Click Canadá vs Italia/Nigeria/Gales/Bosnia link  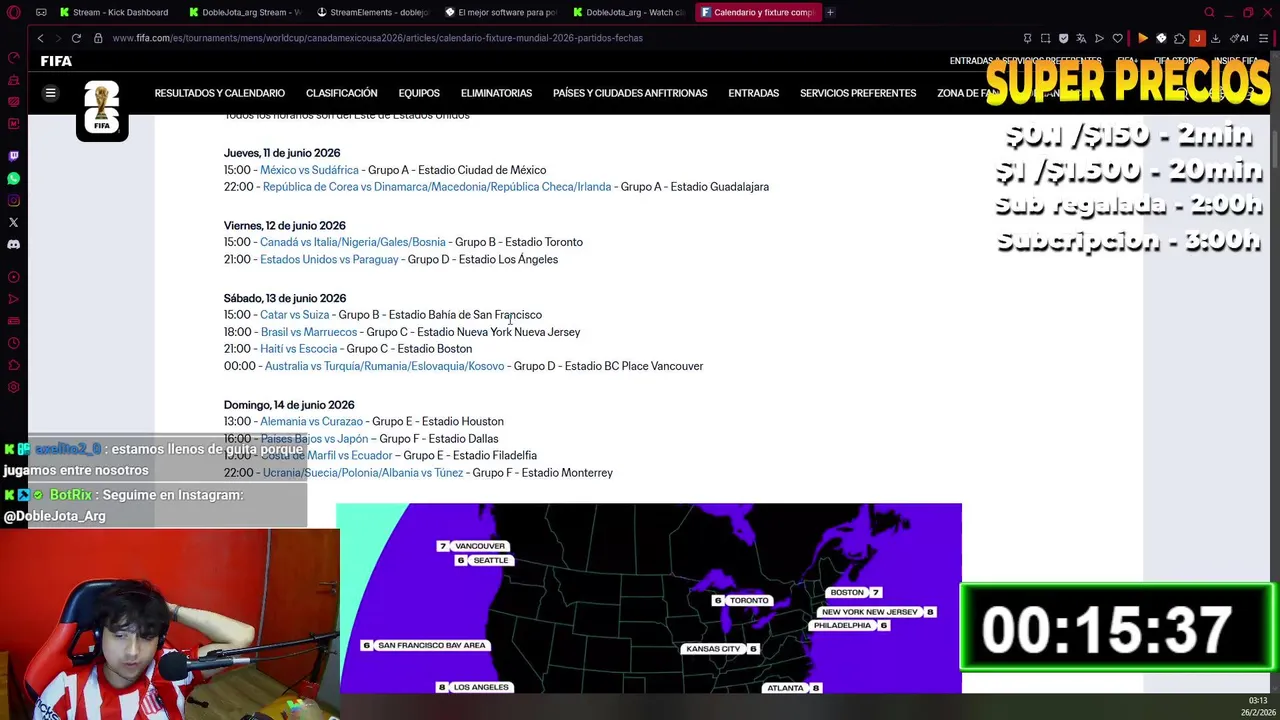[x=353, y=242]
